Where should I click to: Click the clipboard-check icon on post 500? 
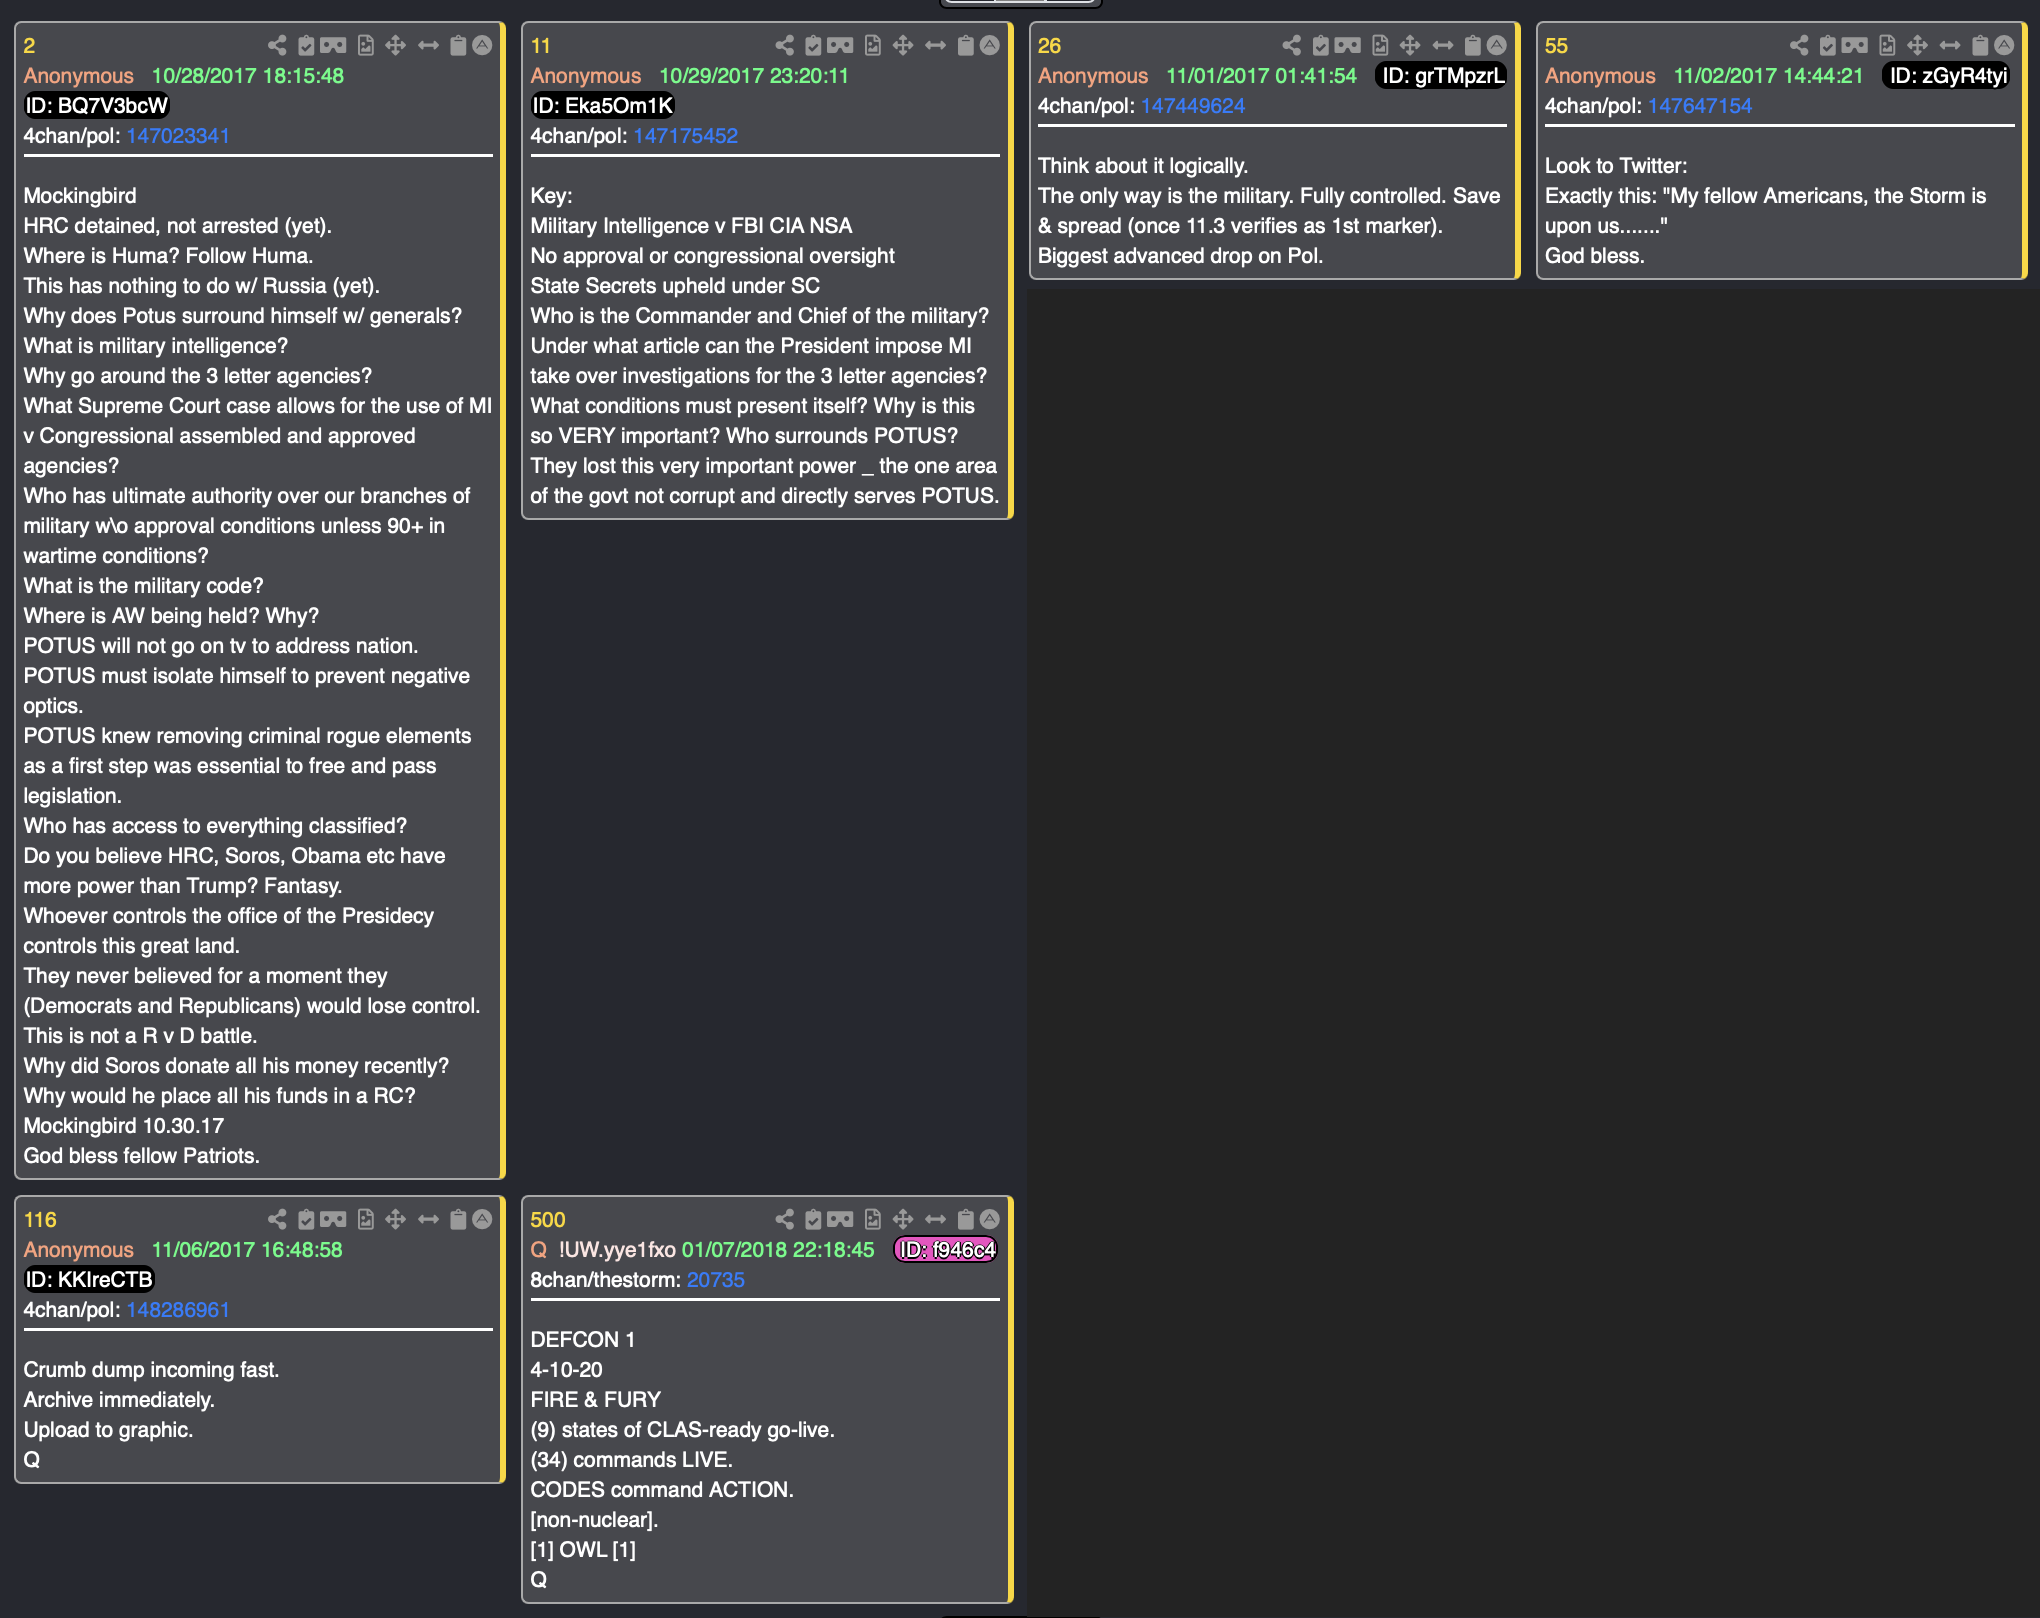point(813,1219)
